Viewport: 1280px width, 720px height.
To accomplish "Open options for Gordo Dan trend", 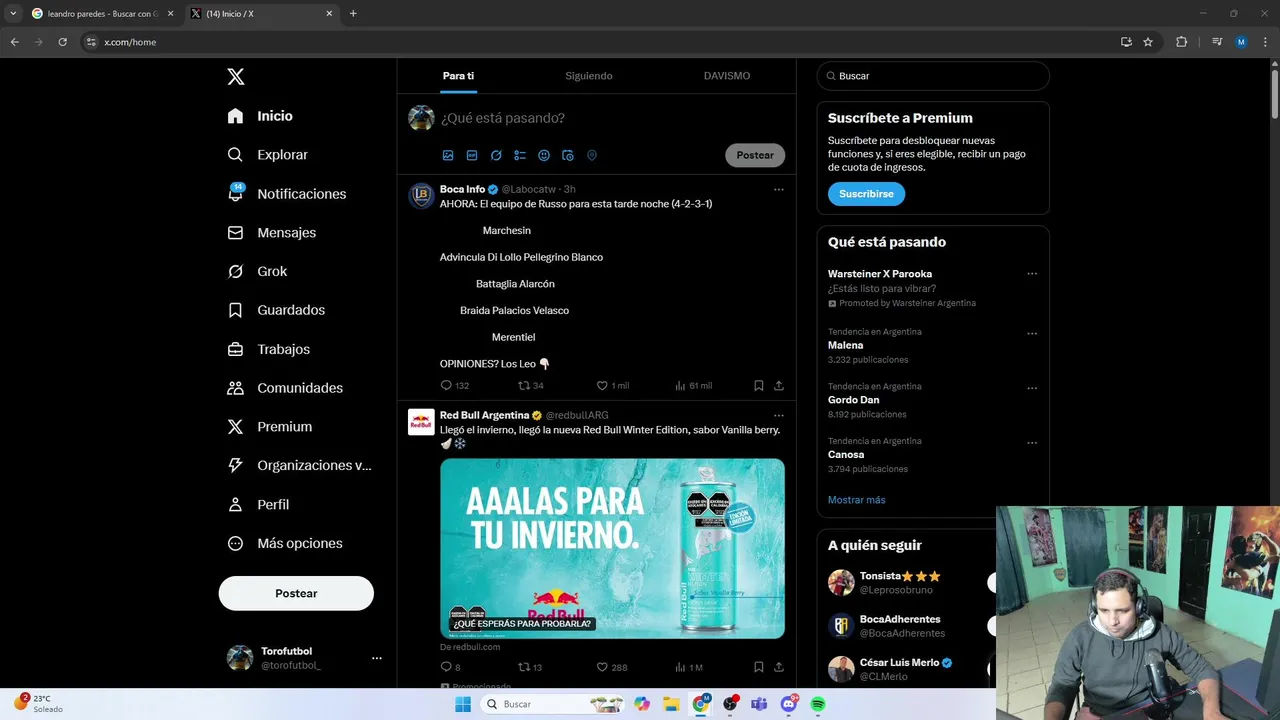I will pyautogui.click(x=1032, y=389).
